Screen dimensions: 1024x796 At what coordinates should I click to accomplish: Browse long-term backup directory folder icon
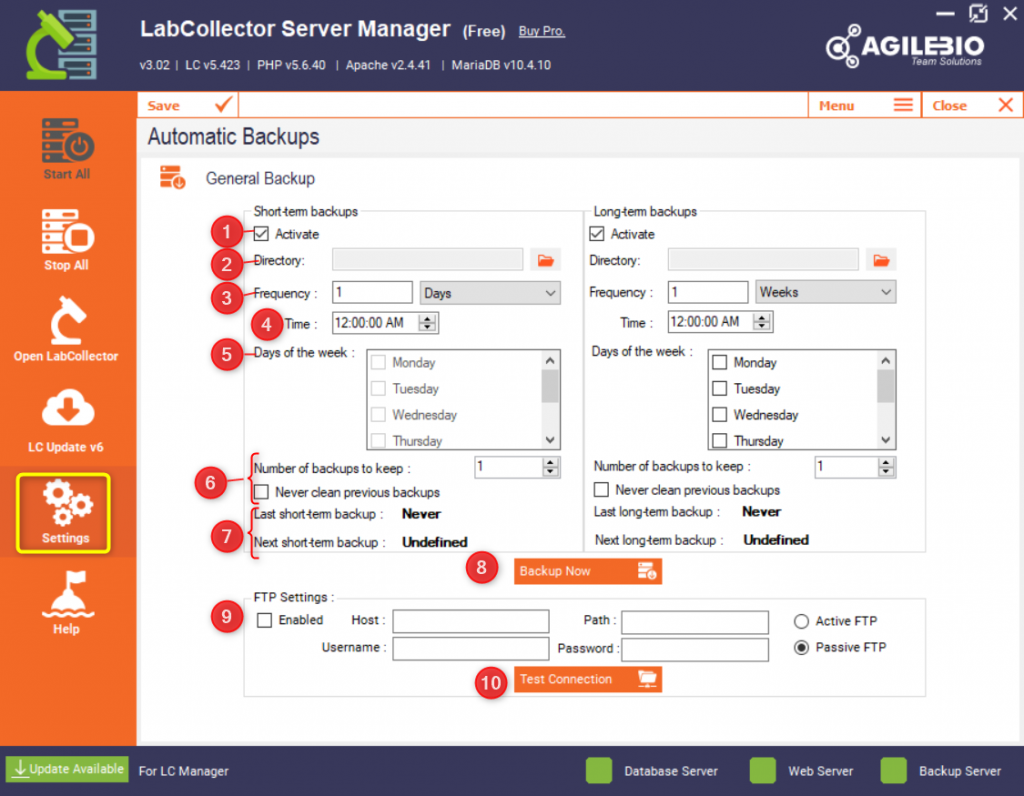tap(881, 261)
